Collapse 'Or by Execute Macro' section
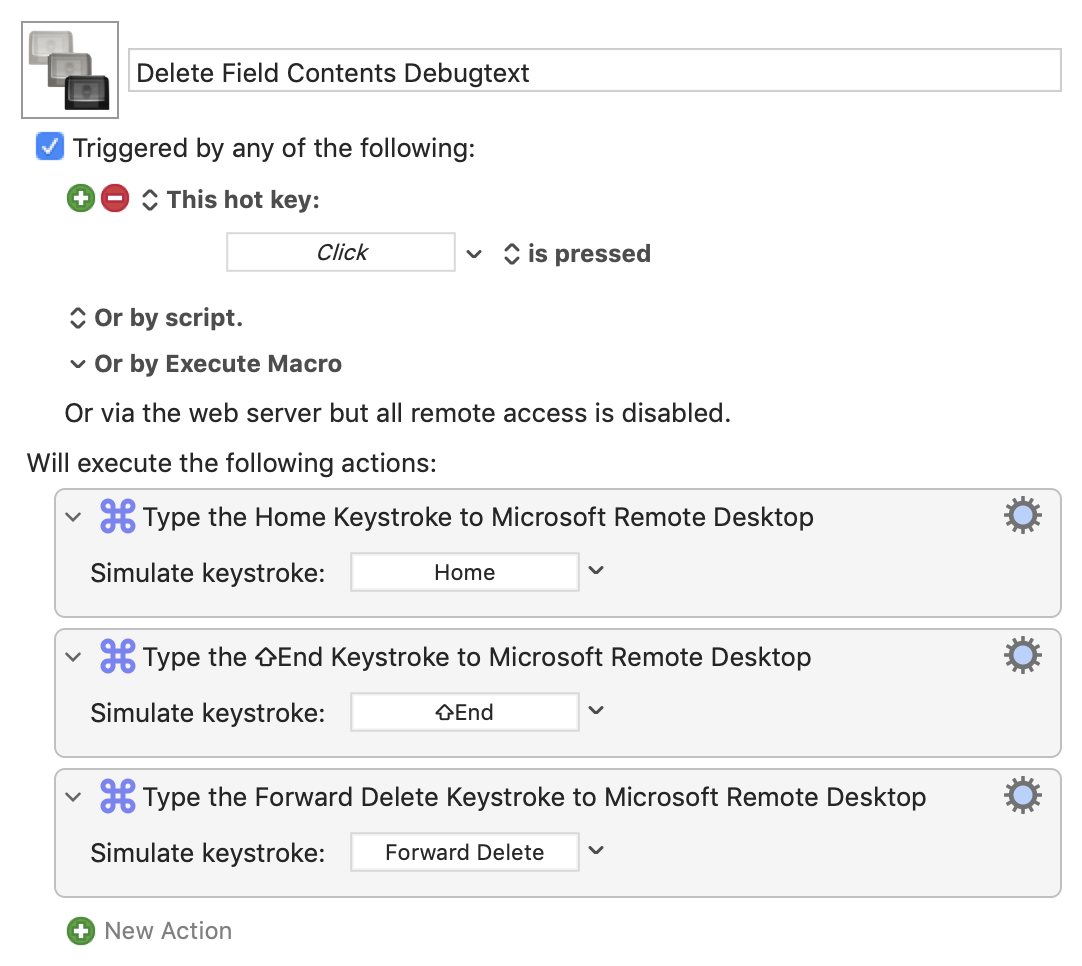 pos(77,364)
